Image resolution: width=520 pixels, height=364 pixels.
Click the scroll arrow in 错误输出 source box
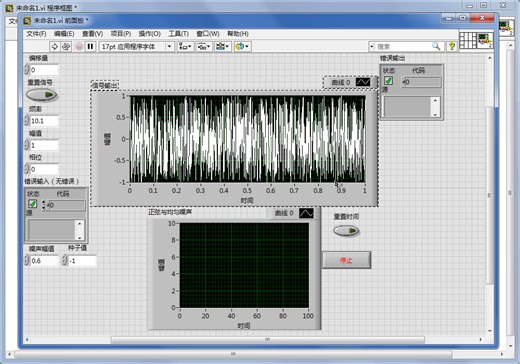[x=435, y=100]
